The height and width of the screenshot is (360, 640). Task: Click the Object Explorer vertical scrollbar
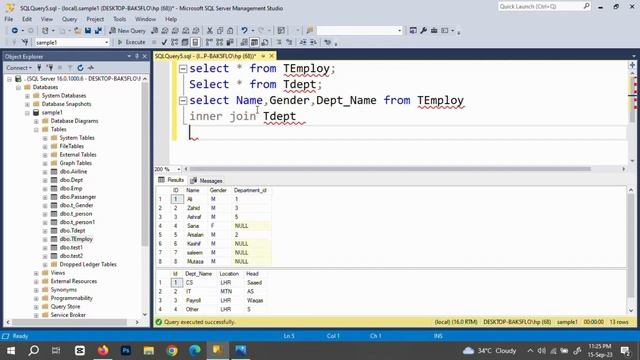(x=145, y=163)
